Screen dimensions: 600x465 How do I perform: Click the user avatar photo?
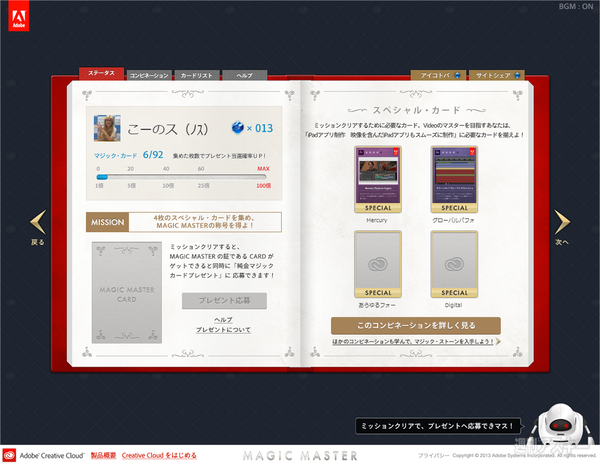tap(107, 128)
